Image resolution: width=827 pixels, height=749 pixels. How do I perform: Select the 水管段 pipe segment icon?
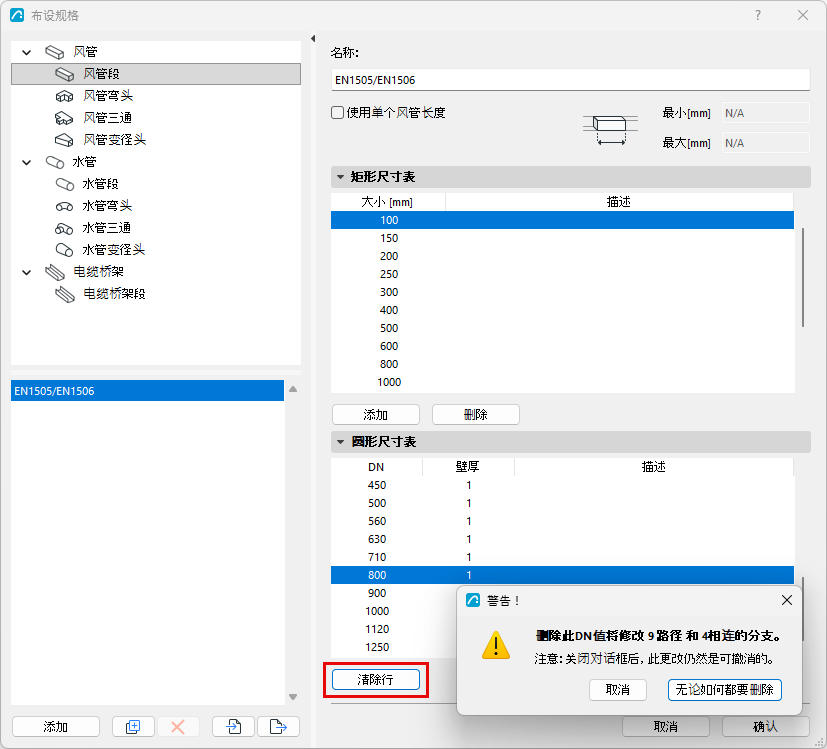point(64,184)
